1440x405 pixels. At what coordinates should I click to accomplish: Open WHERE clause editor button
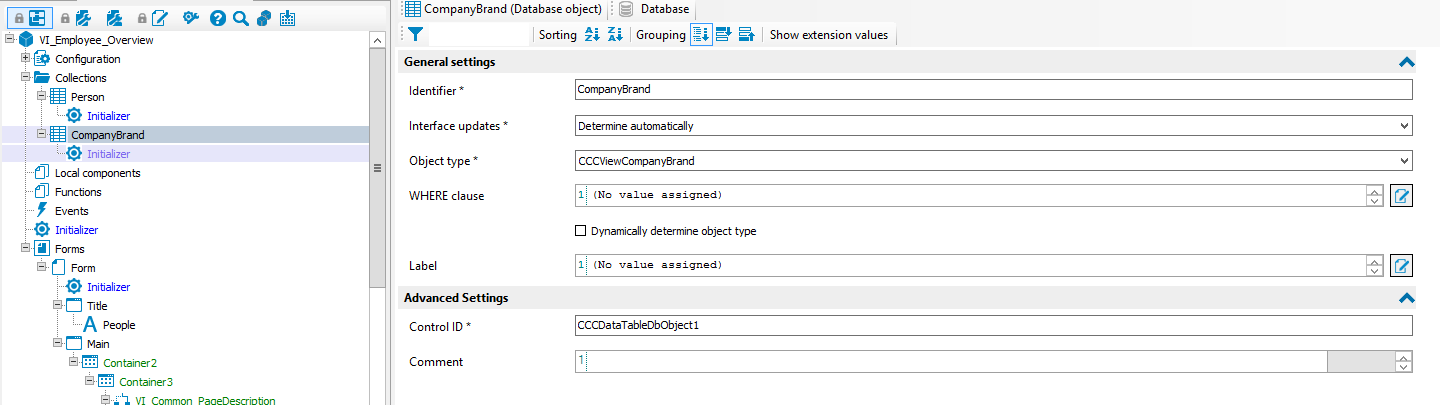tap(1402, 195)
